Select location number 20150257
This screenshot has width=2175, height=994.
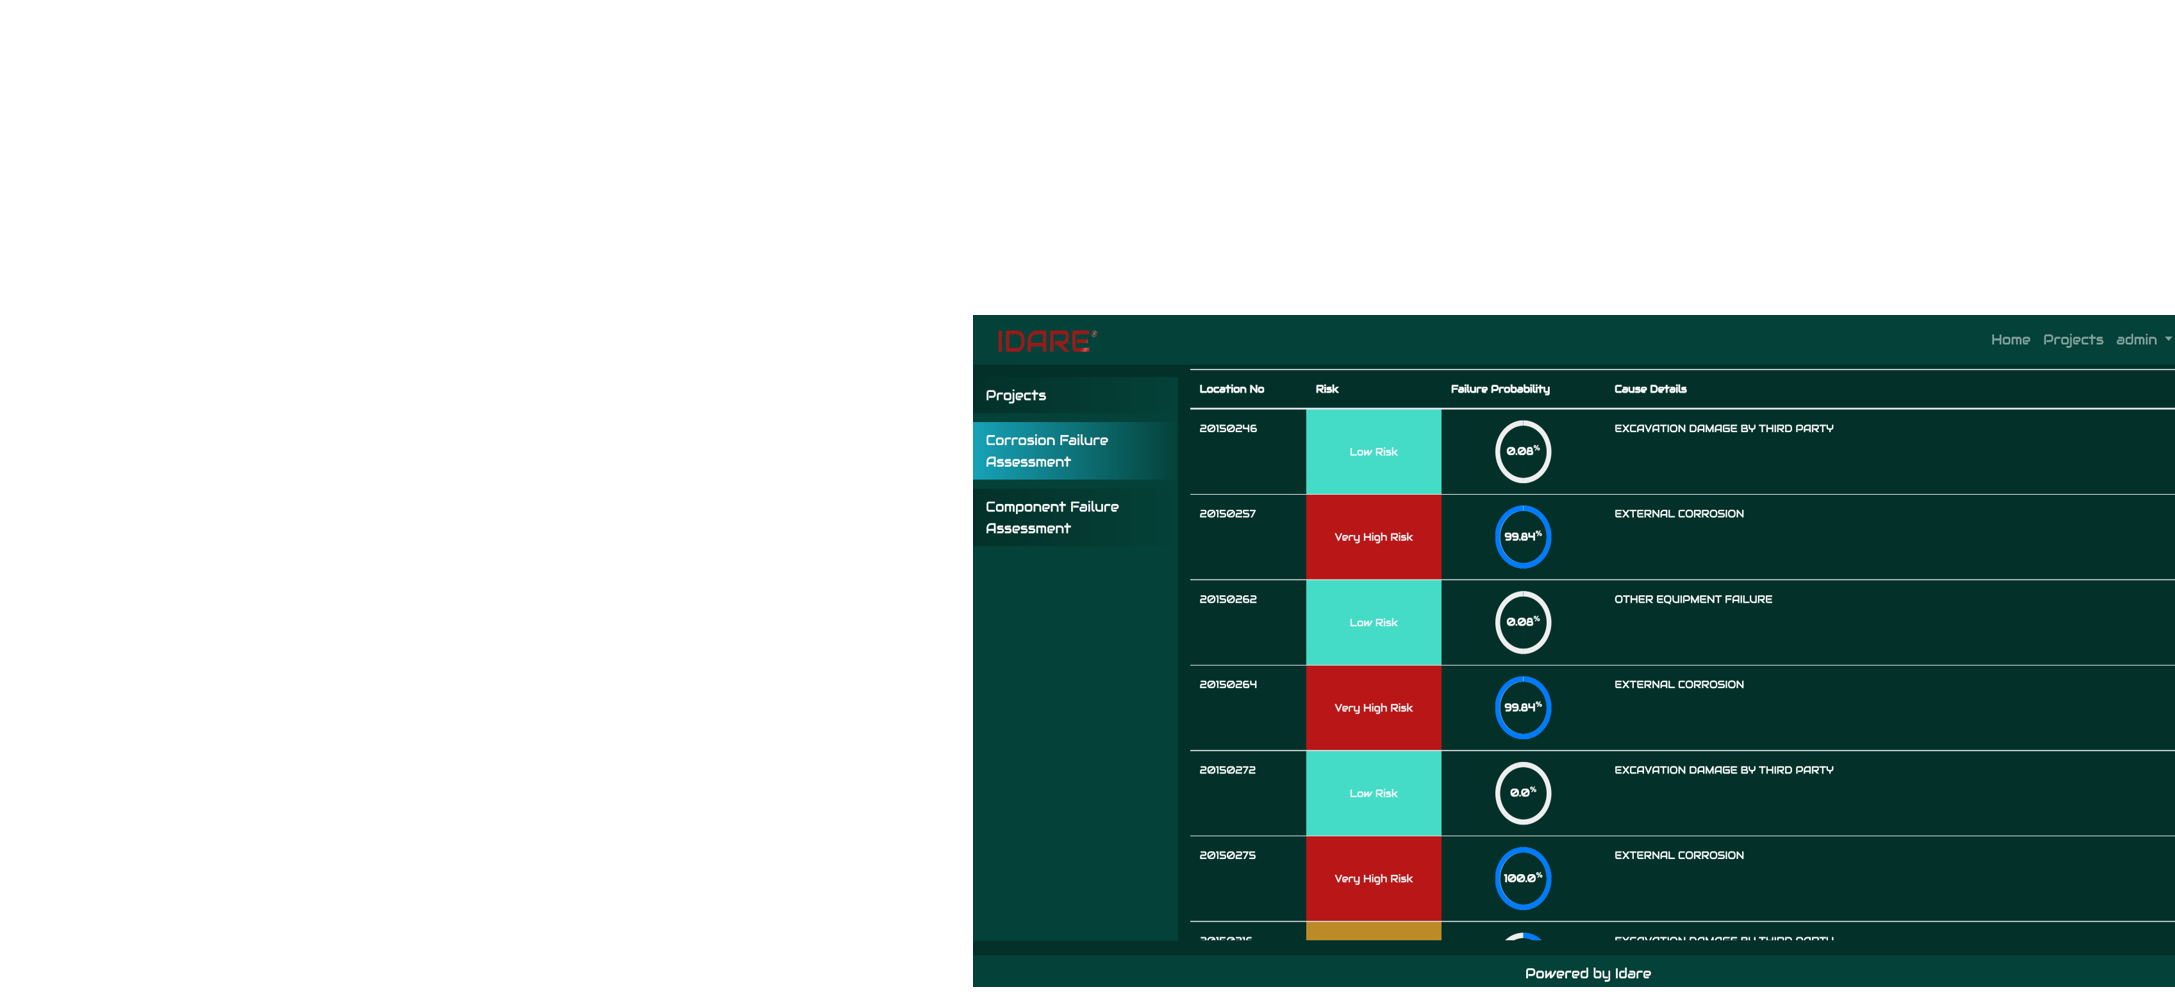(x=1228, y=514)
